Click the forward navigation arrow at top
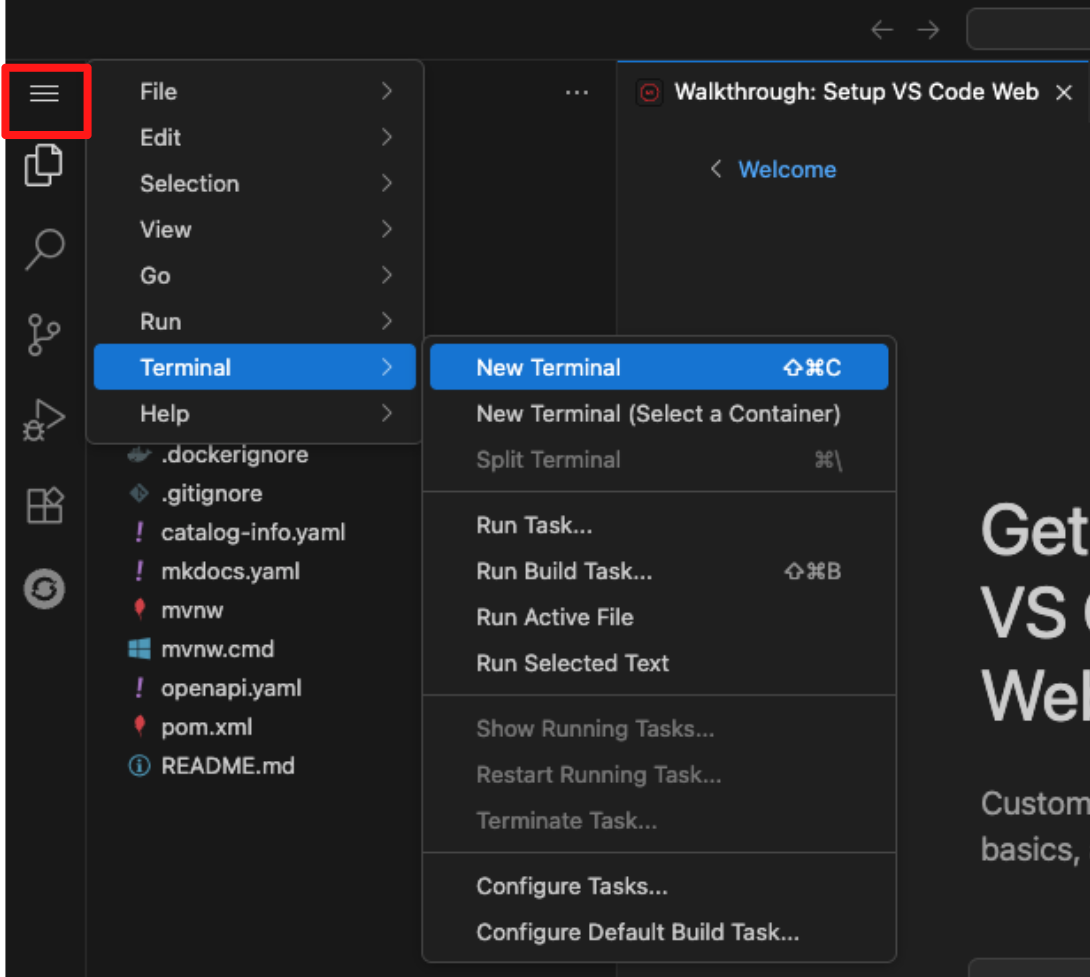 (x=929, y=30)
